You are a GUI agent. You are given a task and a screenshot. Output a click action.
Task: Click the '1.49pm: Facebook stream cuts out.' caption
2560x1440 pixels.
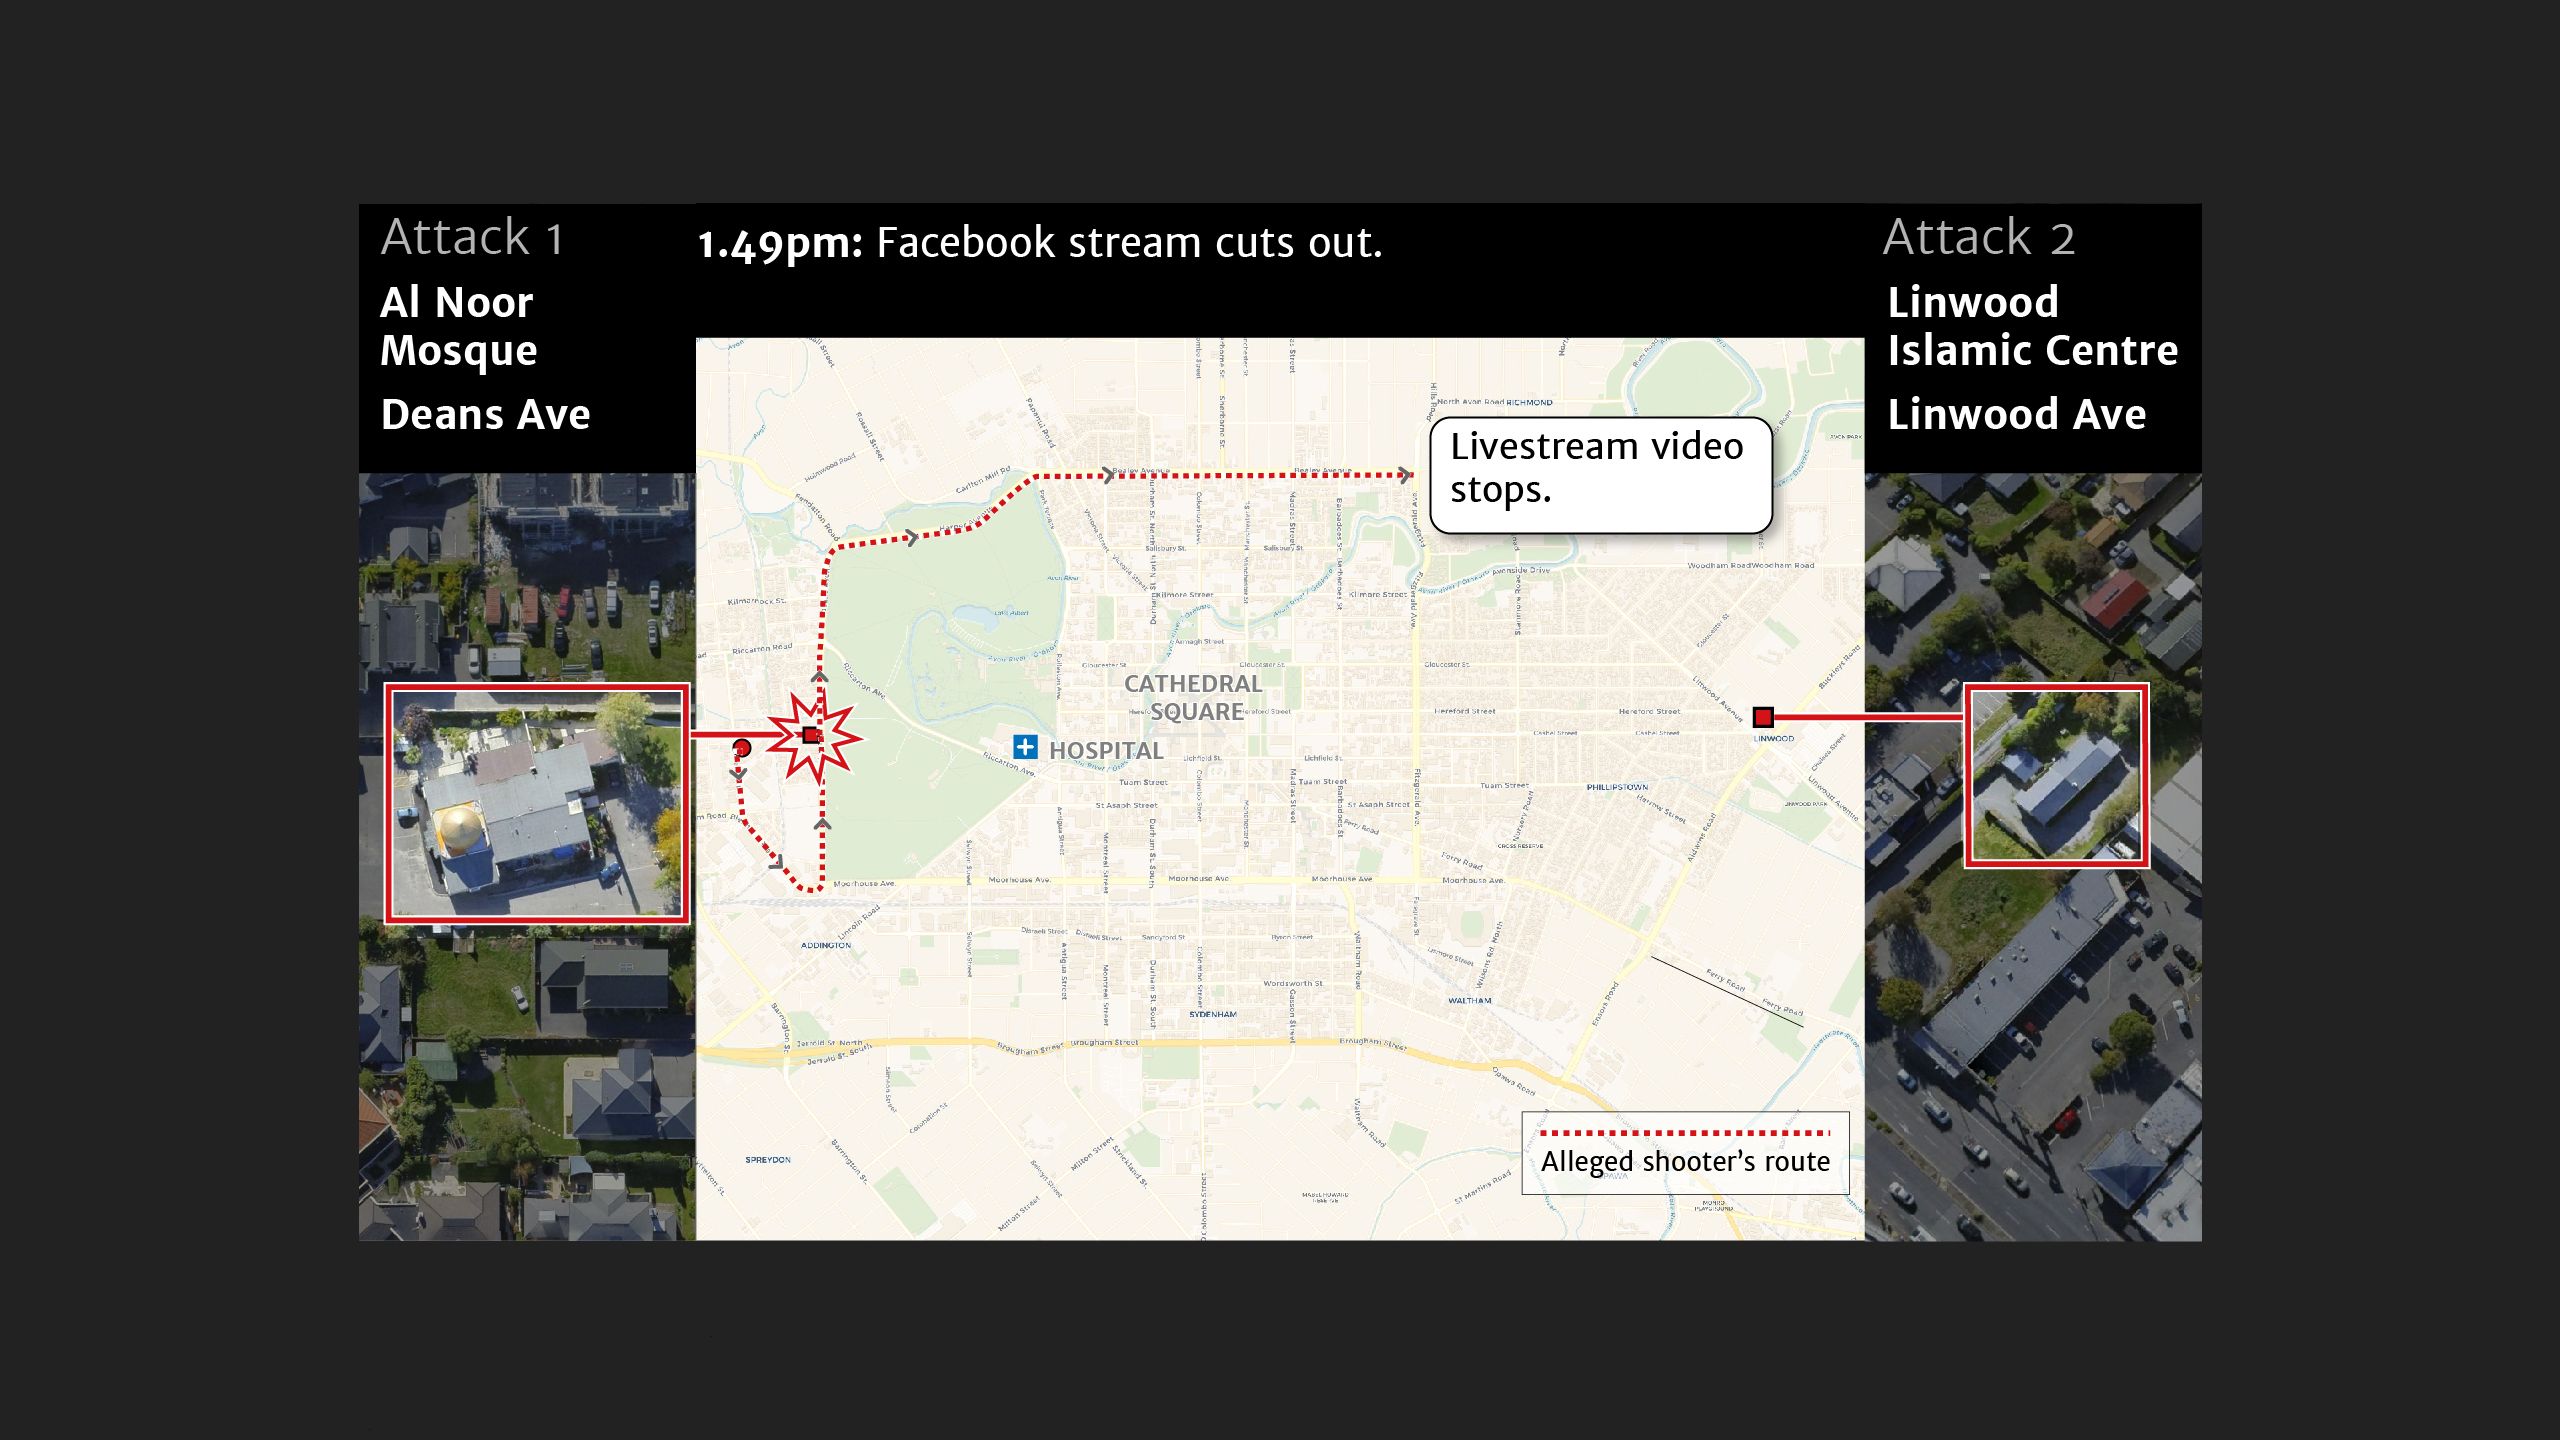(1039, 243)
